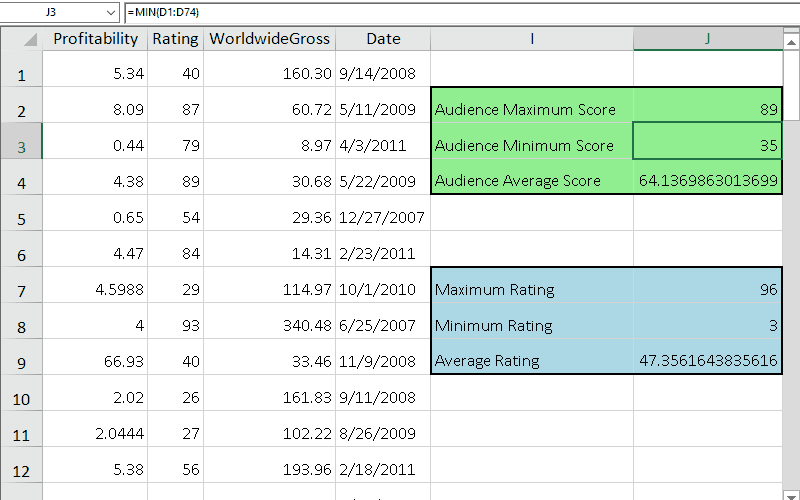Select the row 7 header

click(x=21, y=291)
